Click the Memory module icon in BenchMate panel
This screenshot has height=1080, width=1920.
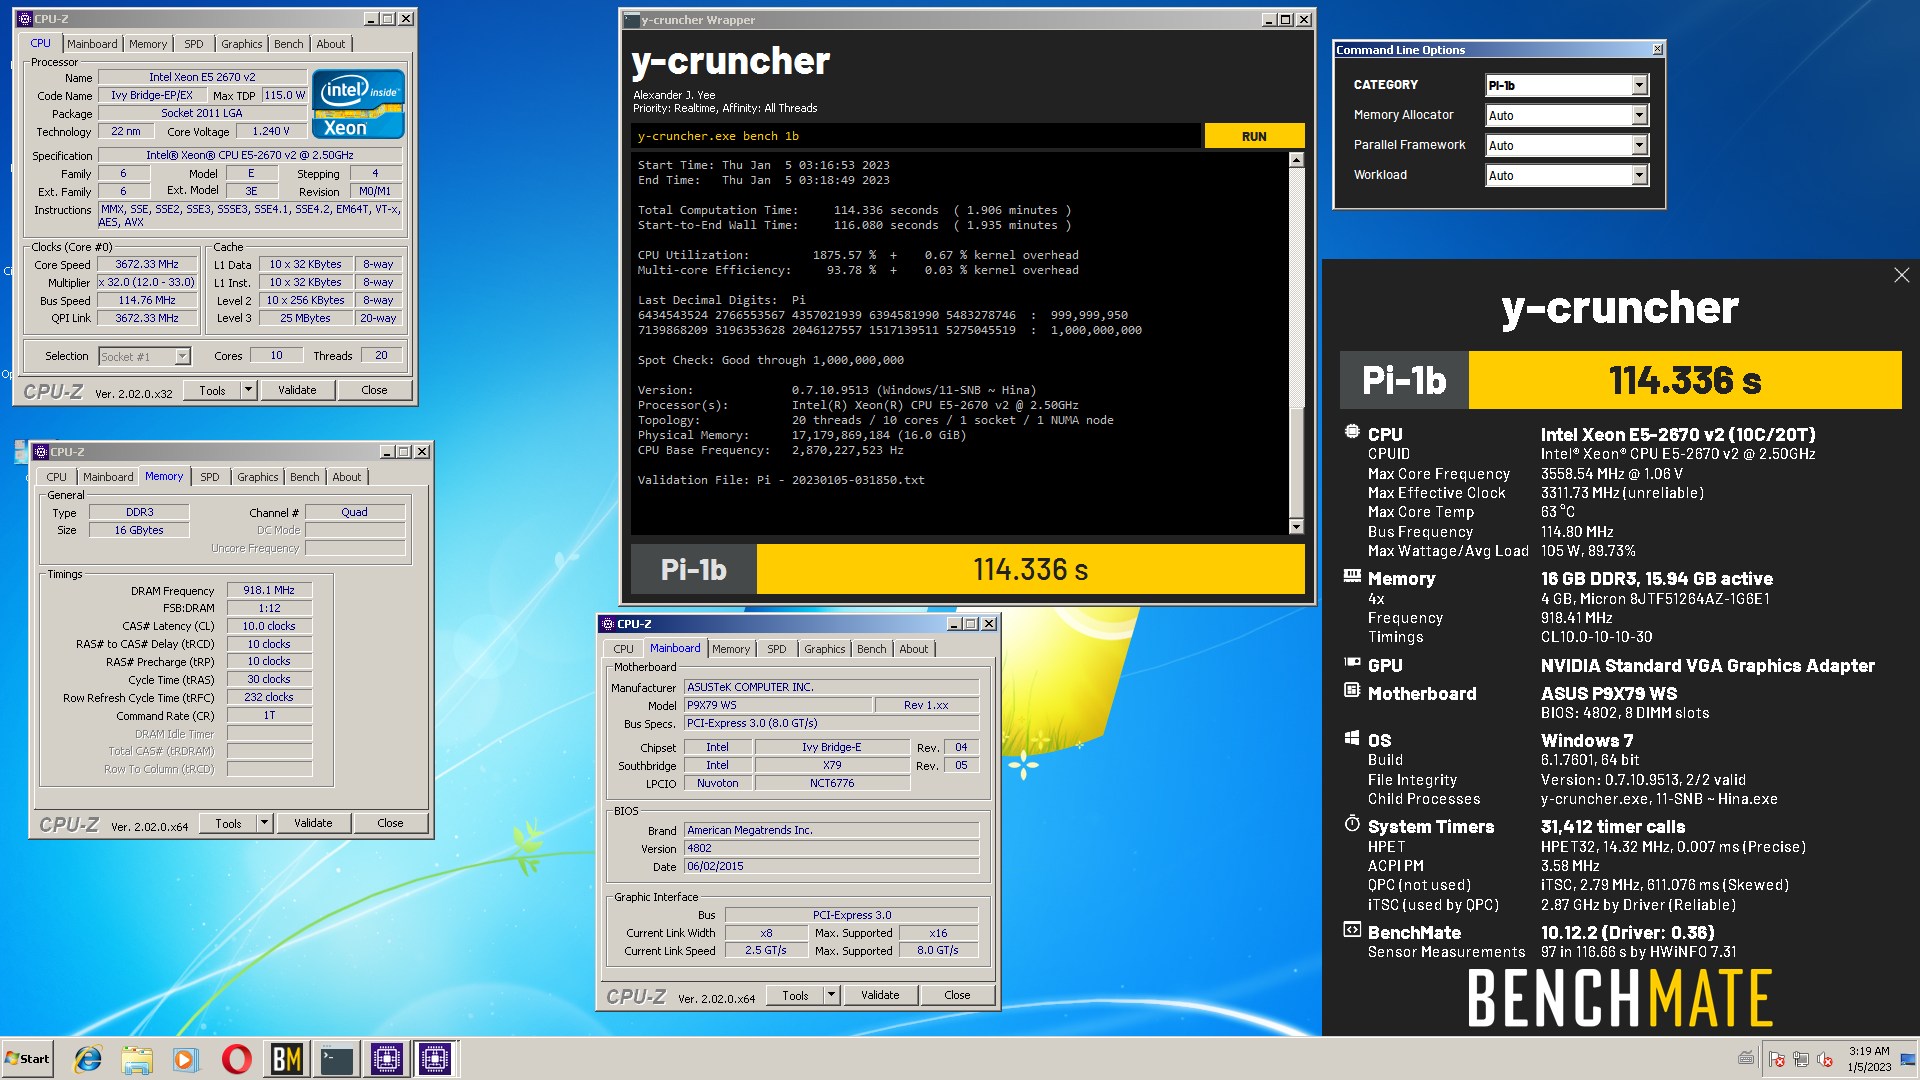pos(1352,577)
